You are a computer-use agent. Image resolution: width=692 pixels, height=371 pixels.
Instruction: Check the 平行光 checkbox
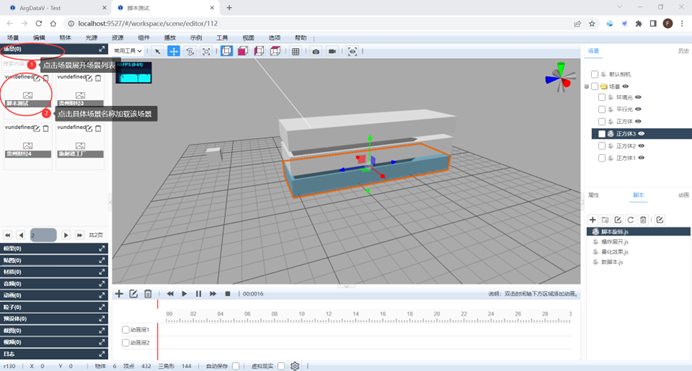tap(602, 109)
